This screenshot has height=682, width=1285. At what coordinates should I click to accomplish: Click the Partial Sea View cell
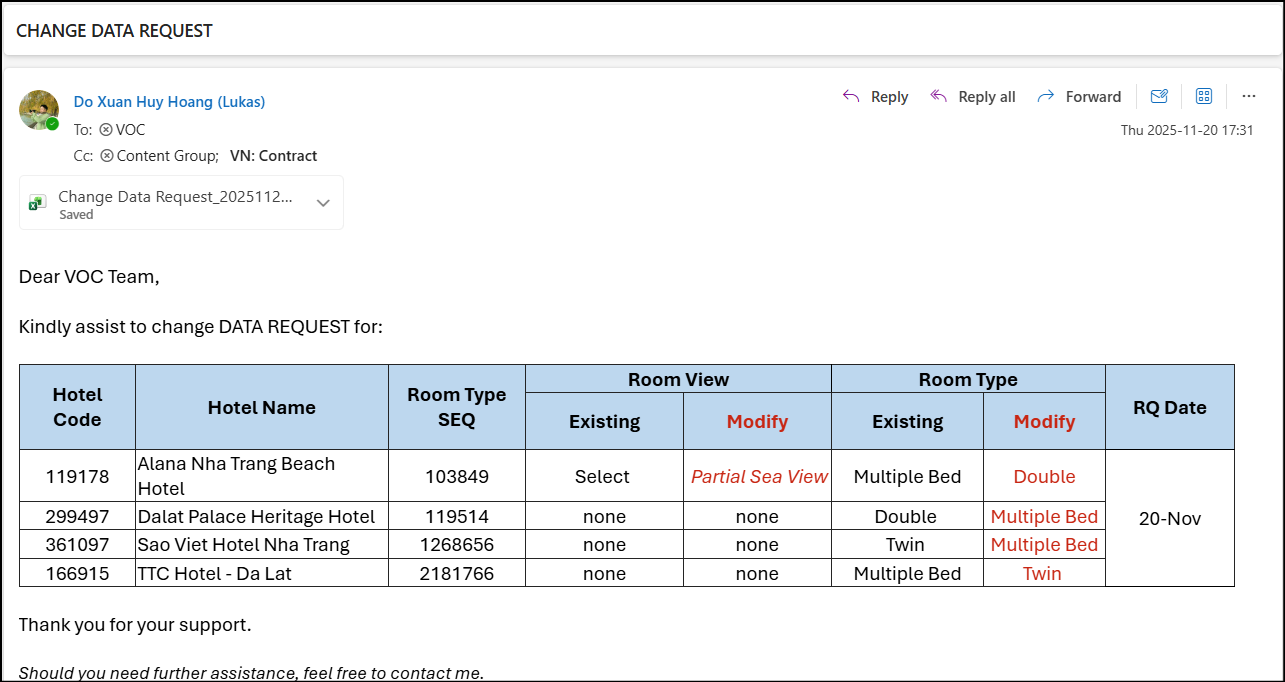point(758,476)
